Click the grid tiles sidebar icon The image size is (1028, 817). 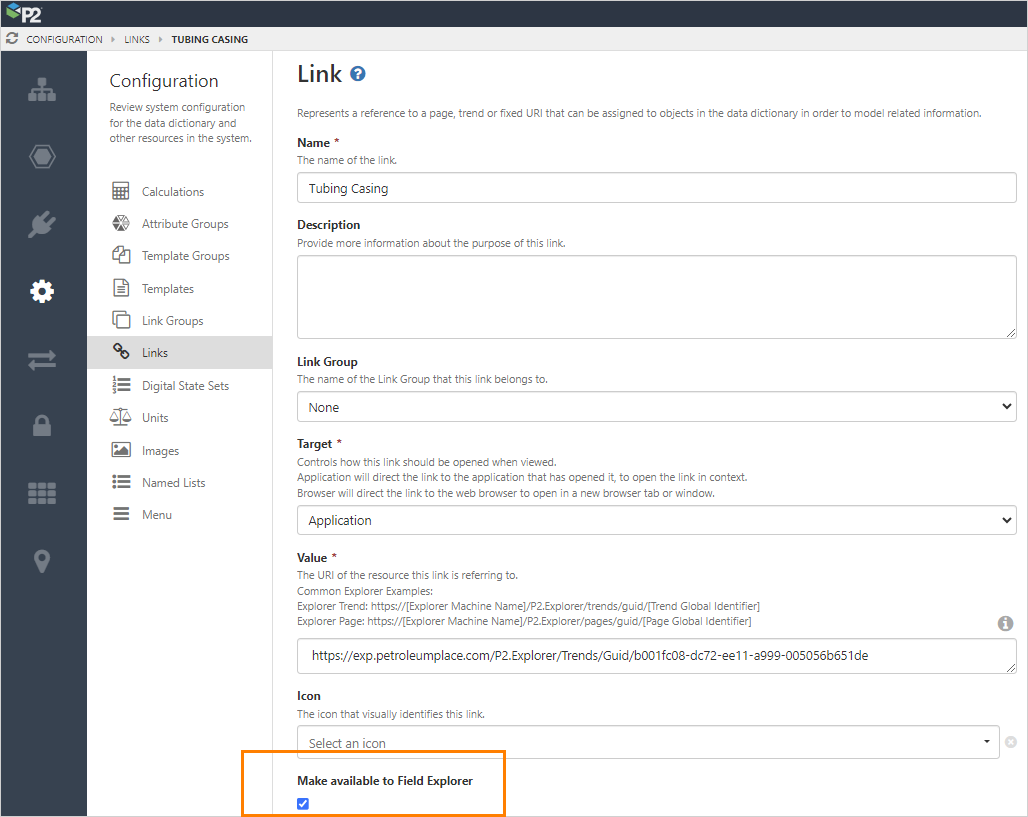point(42,493)
